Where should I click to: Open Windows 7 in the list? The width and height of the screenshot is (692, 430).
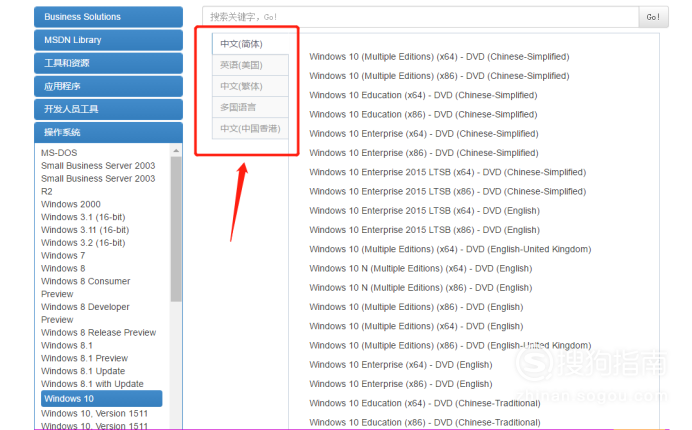click(x=63, y=256)
